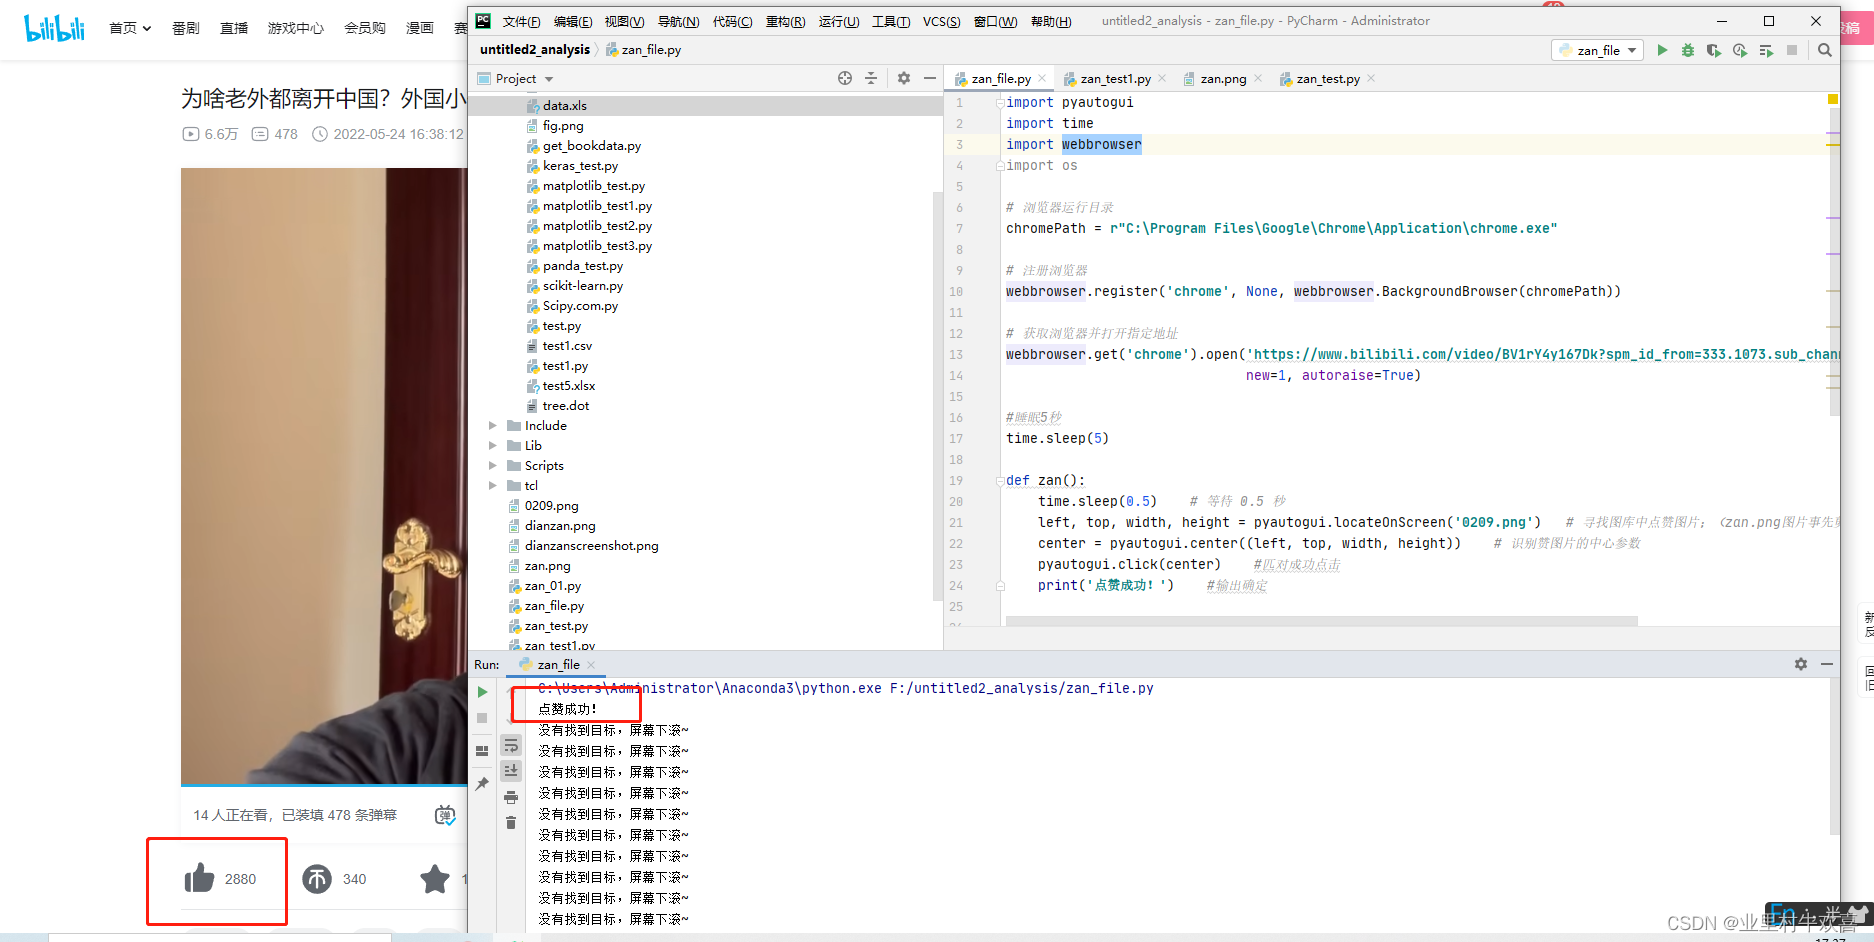Open the VCS(S) menu
Screen dimensions: 1874x942
pos(941,21)
